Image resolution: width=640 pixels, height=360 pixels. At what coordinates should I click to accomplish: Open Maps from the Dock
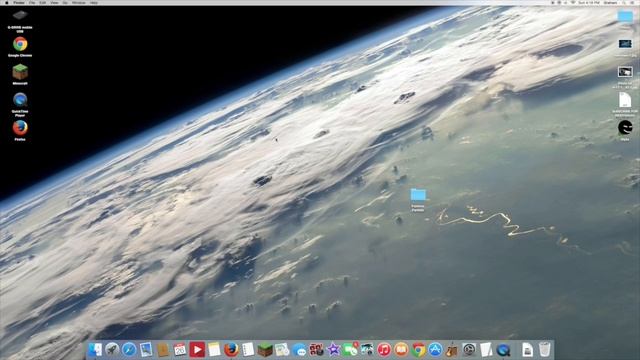click(282, 350)
